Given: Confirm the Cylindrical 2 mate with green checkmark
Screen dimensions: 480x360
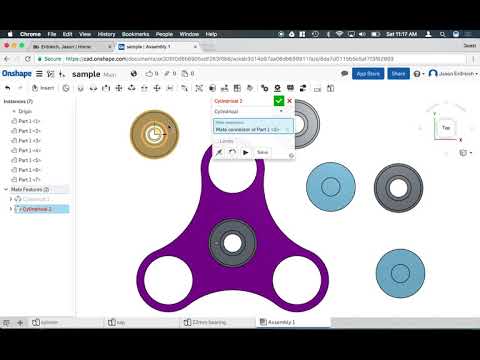Looking at the screenshot, I should [x=279, y=101].
